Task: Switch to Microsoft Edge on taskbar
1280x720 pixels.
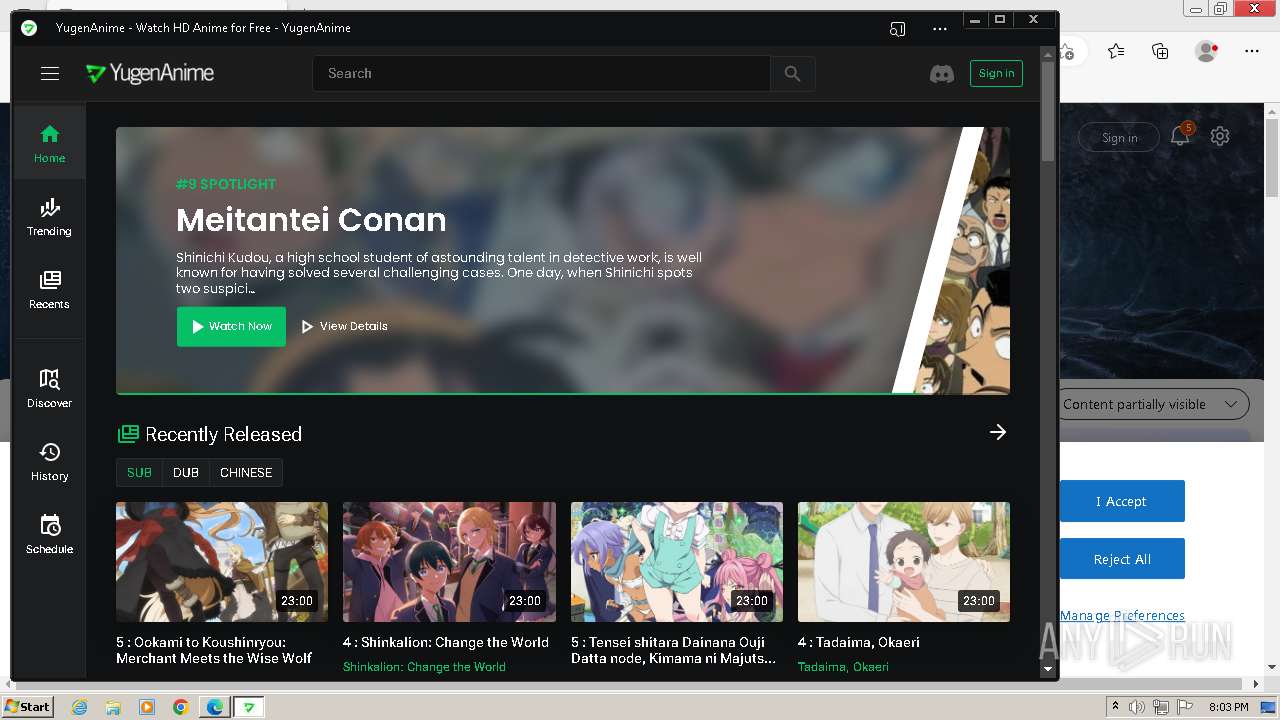Action: coord(215,707)
